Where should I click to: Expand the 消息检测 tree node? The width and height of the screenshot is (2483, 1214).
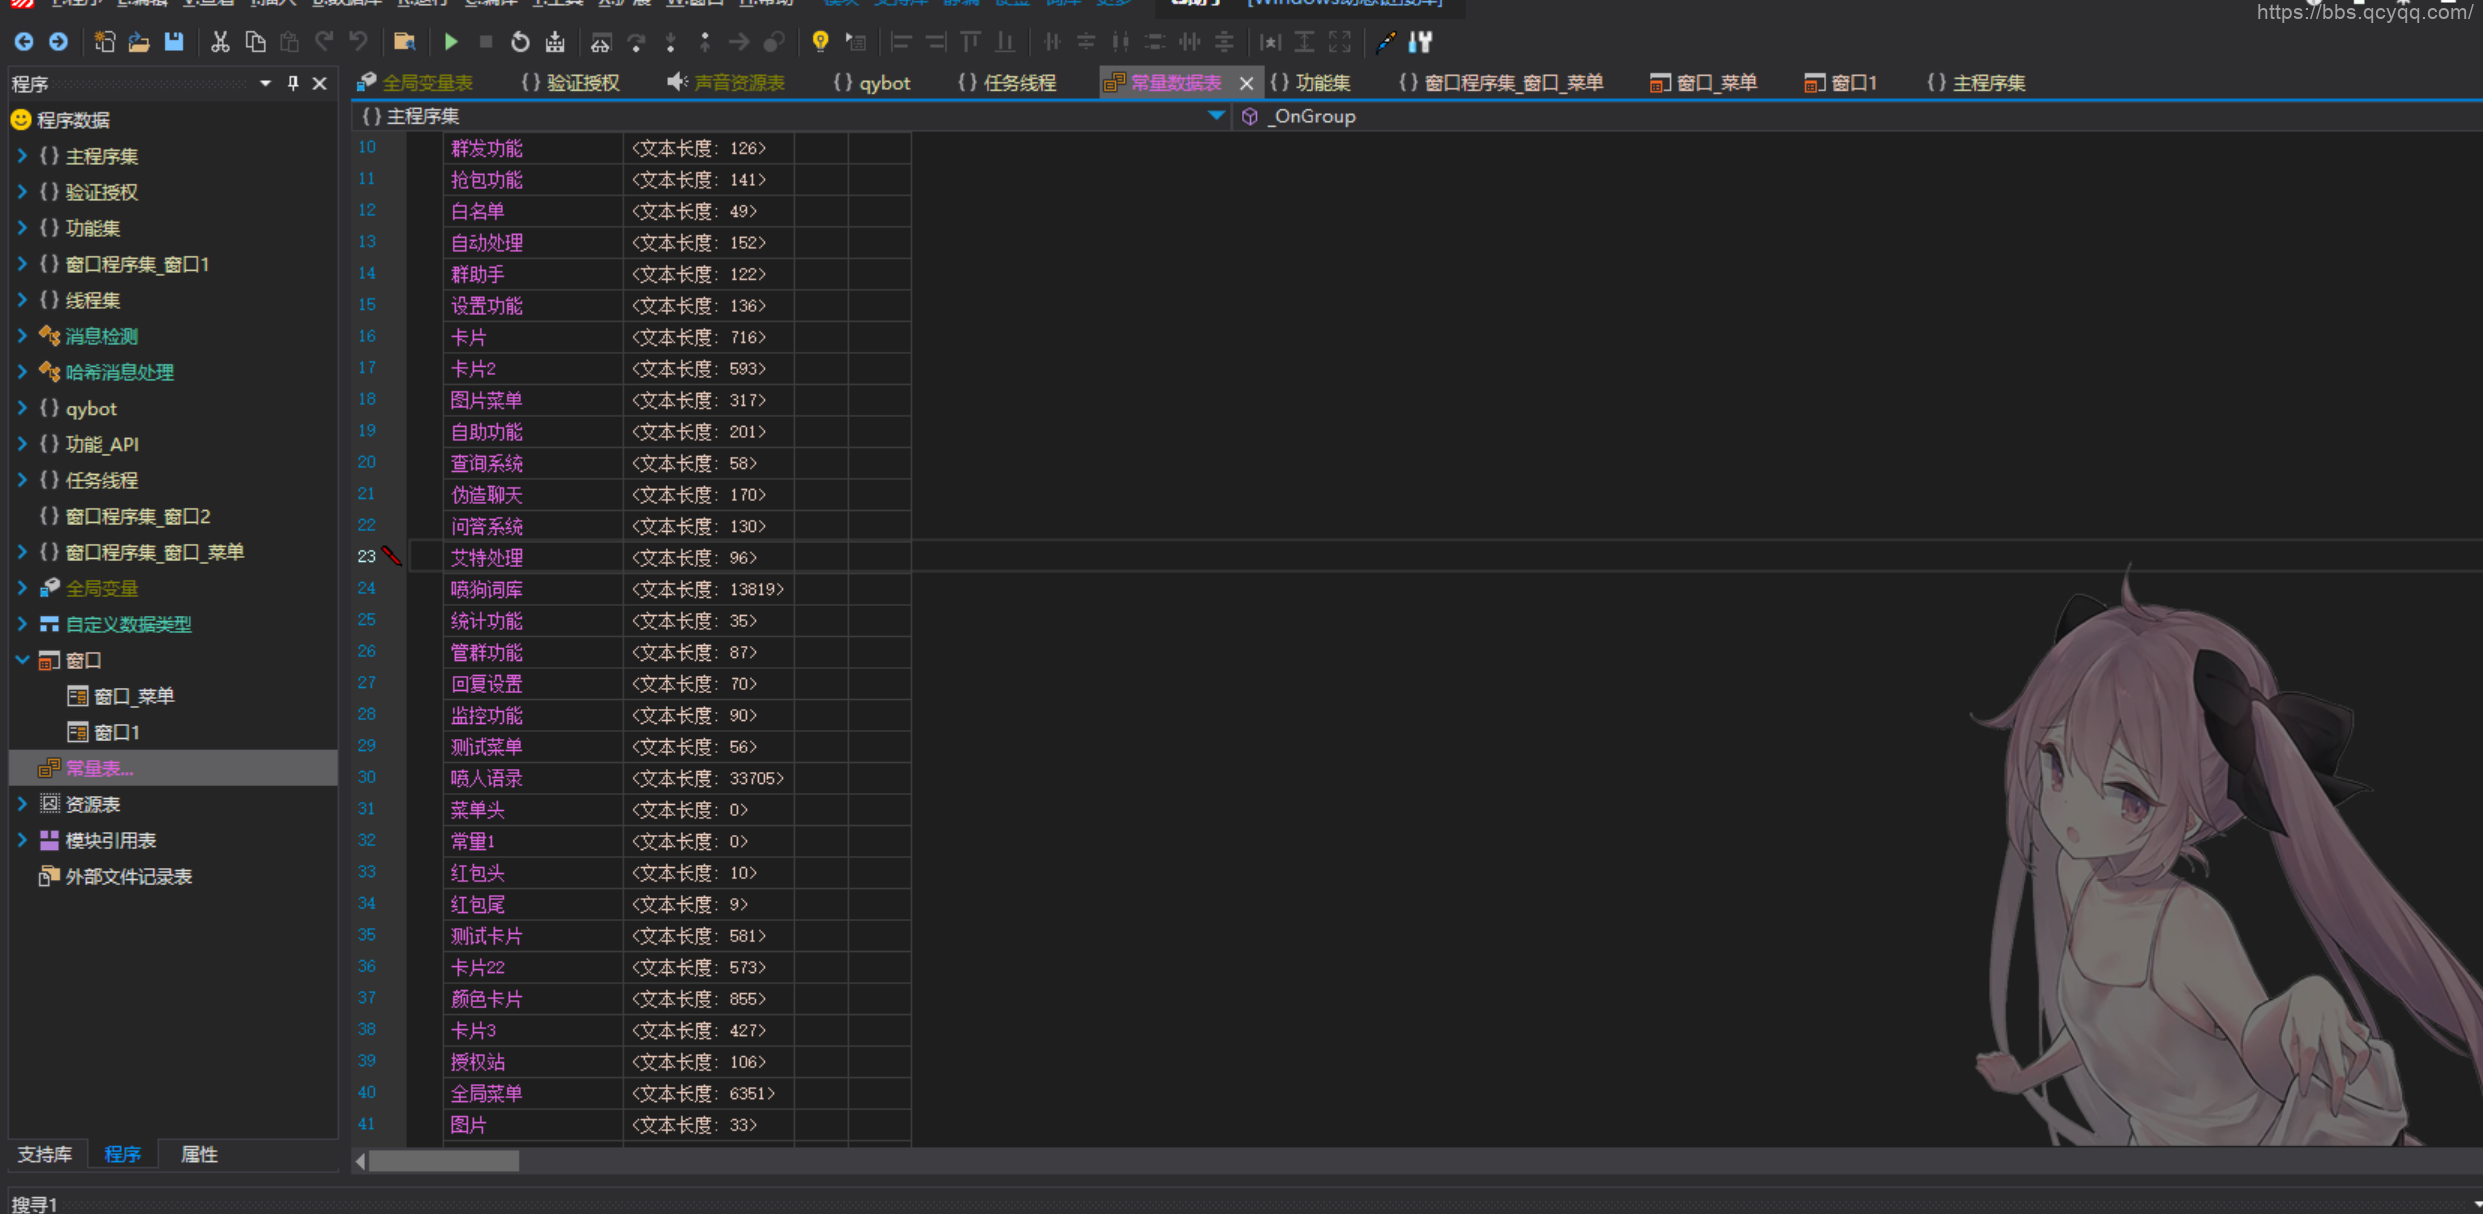pyautogui.click(x=22, y=336)
